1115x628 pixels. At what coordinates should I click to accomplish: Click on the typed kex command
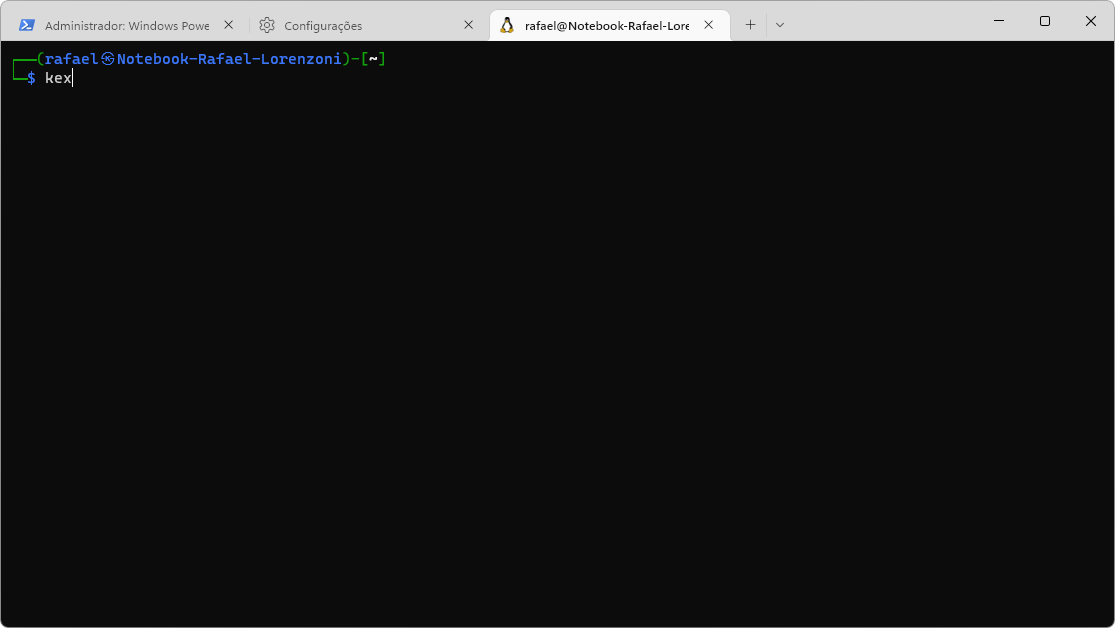click(x=58, y=78)
